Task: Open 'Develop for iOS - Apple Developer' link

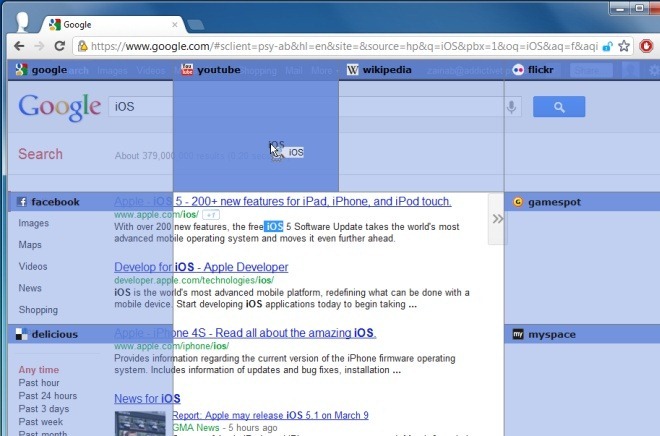Action: pyautogui.click(x=201, y=267)
